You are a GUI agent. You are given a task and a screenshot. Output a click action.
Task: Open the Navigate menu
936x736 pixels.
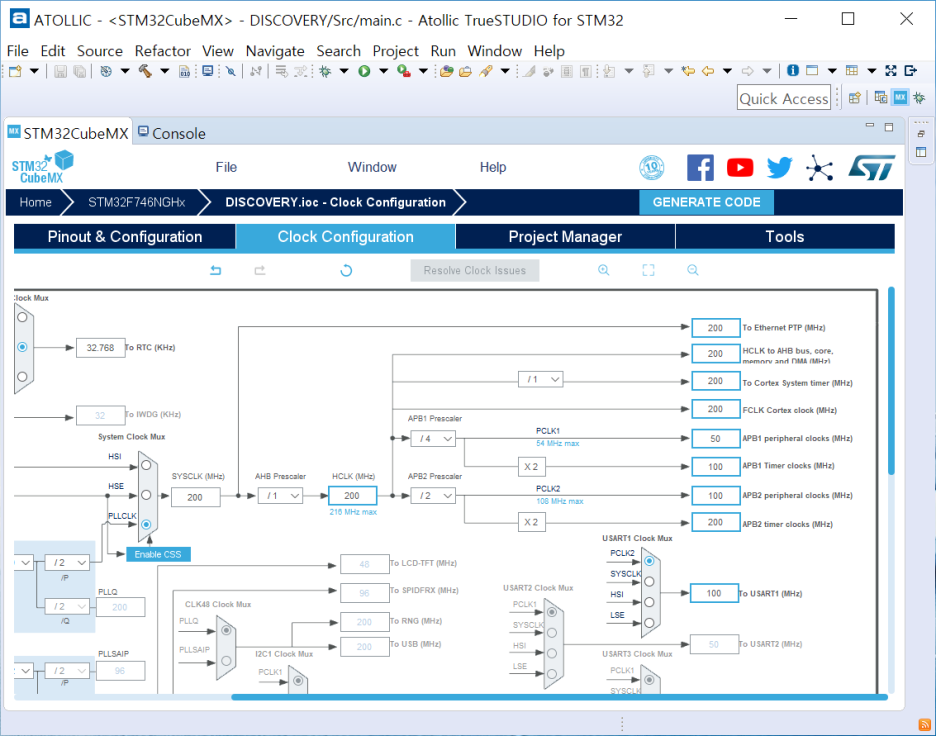(275, 51)
